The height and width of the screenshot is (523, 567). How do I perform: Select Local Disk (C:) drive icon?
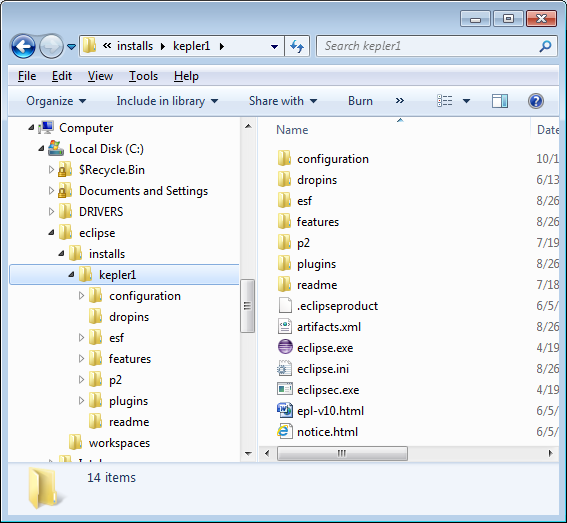coord(56,148)
